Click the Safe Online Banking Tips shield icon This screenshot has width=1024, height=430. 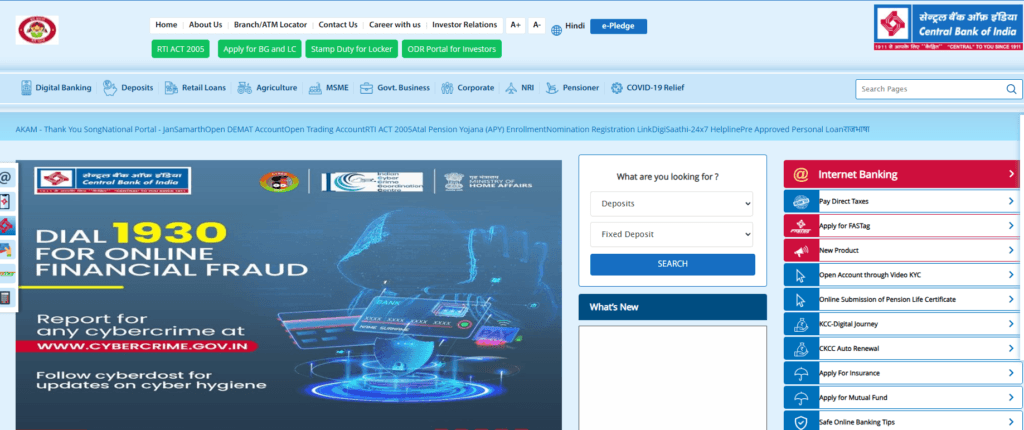tap(801, 422)
